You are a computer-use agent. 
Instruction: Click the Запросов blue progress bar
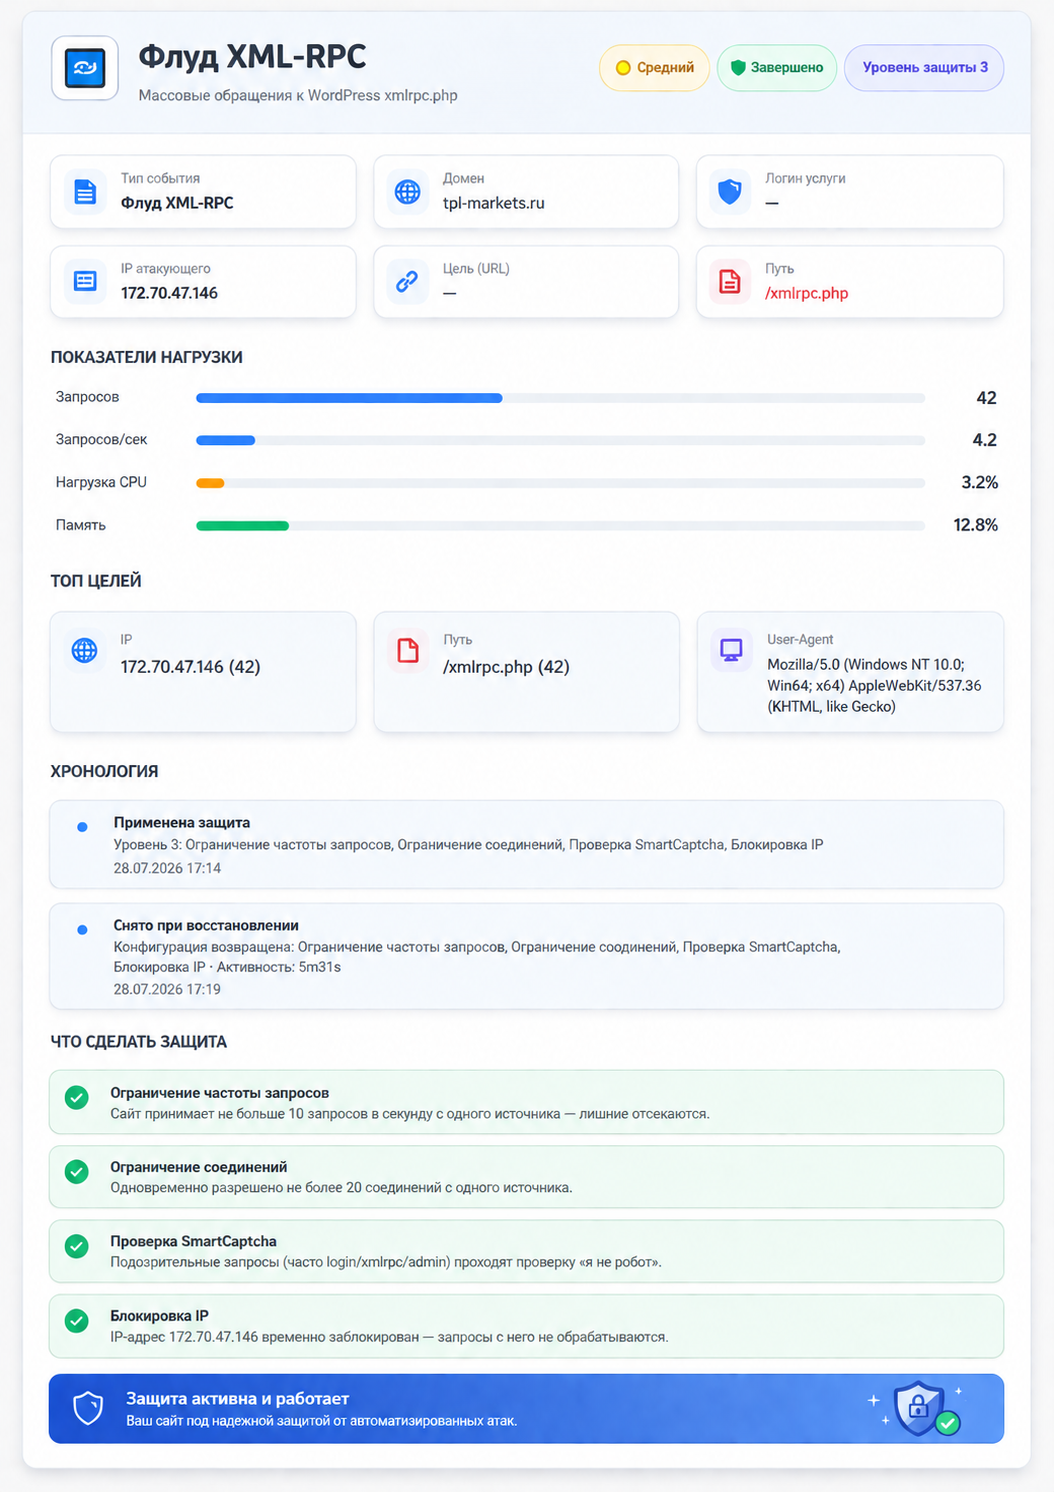349,398
